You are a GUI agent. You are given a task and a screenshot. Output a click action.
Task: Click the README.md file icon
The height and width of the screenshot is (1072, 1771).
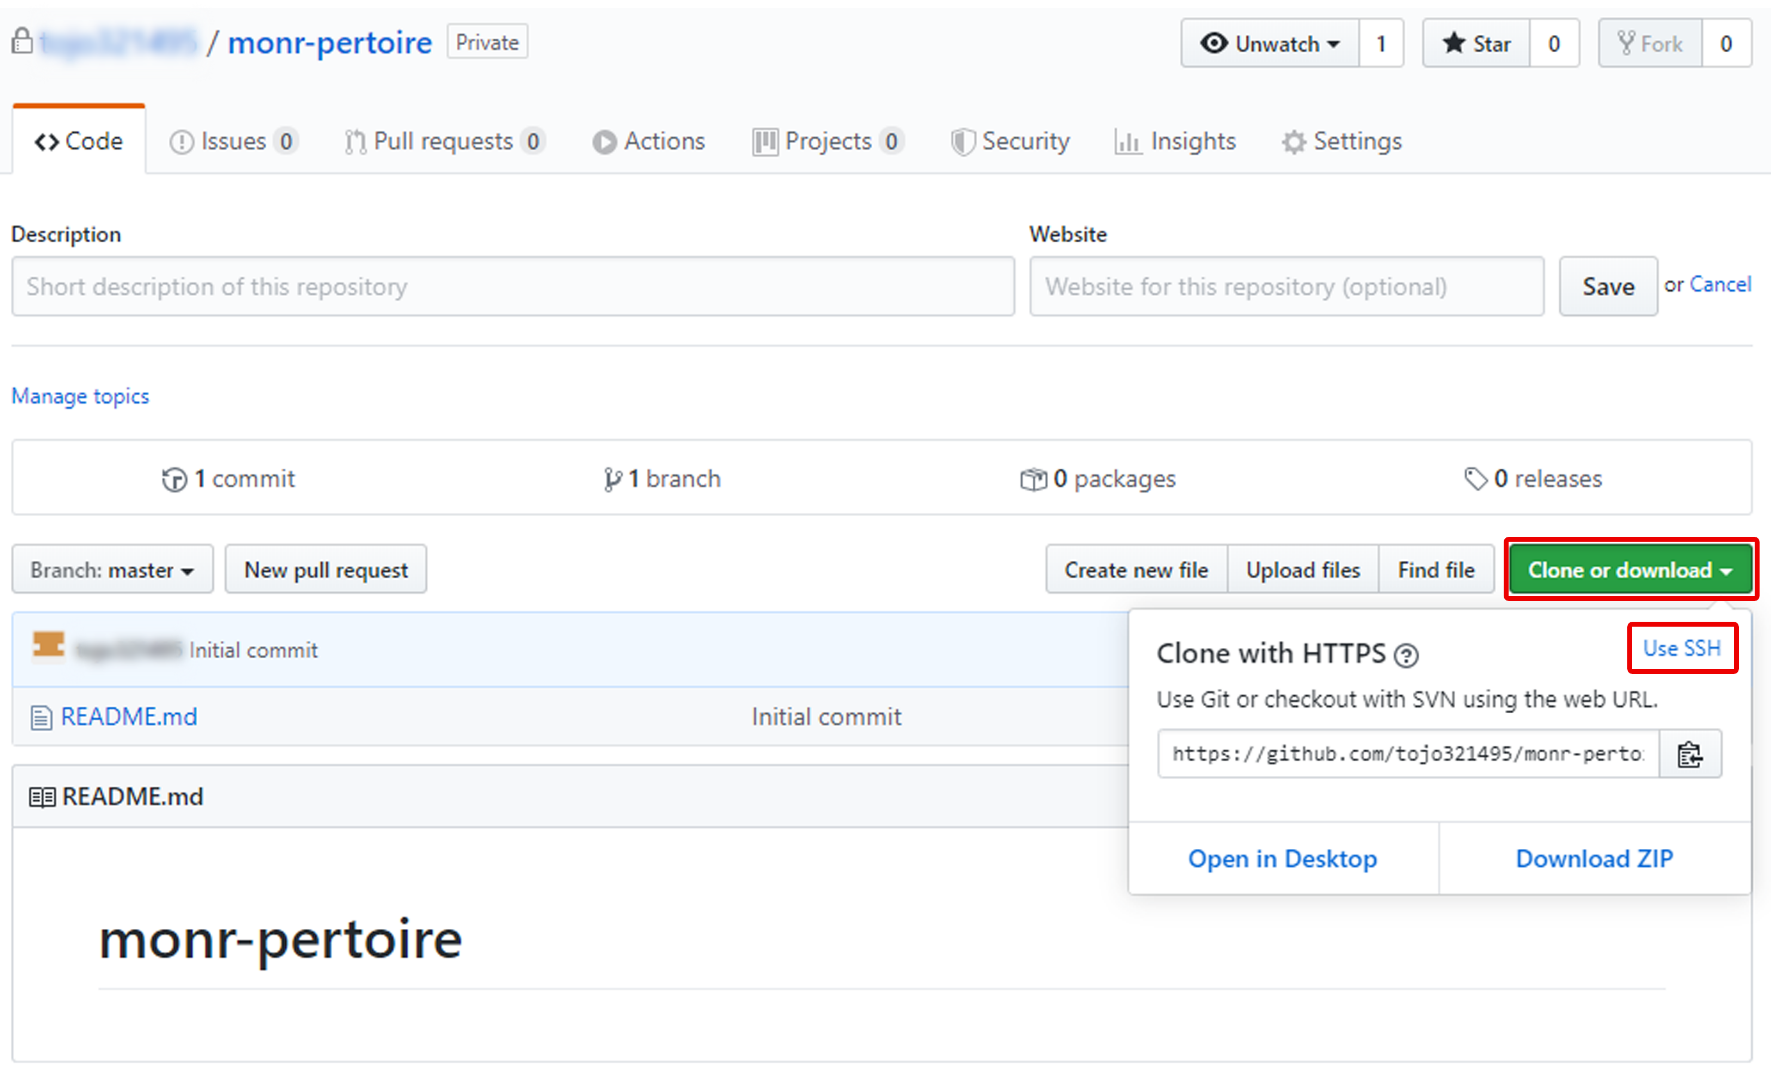pos(41,718)
